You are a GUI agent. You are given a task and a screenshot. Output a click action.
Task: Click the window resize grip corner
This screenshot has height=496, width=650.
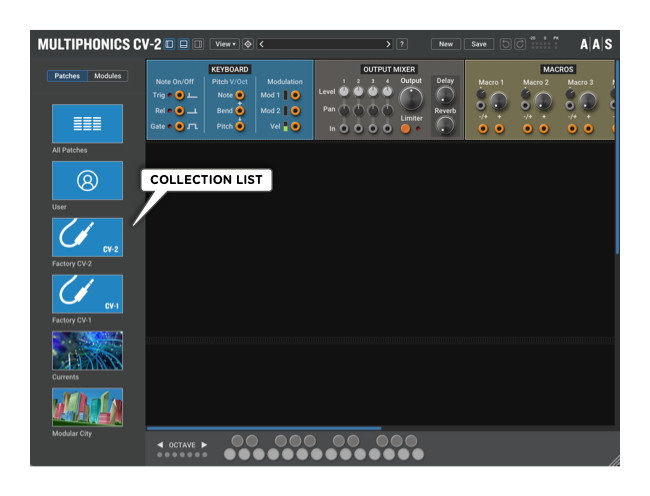tap(614, 460)
